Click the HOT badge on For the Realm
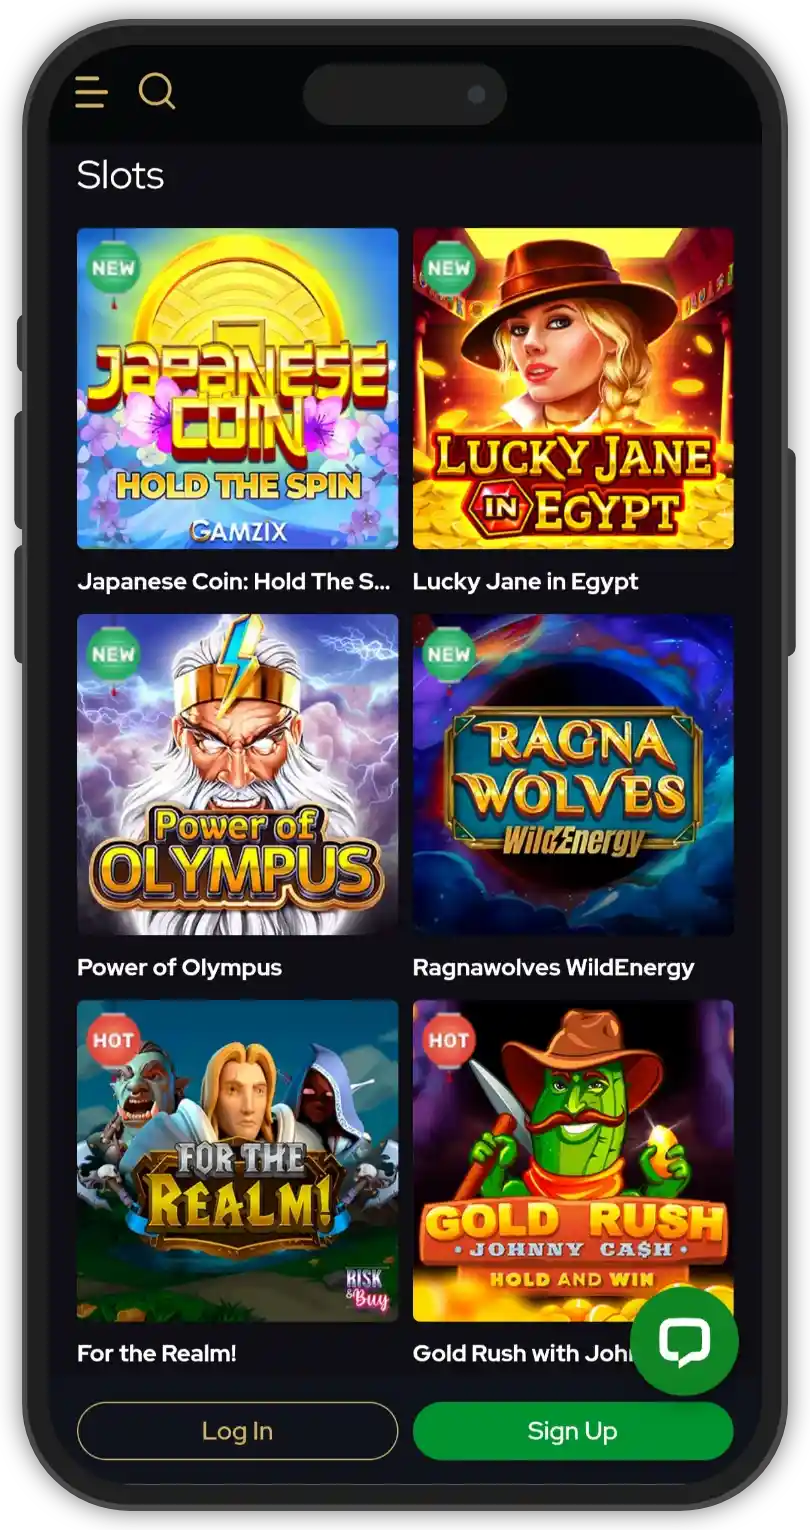810x1530 pixels. pyautogui.click(x=113, y=1040)
